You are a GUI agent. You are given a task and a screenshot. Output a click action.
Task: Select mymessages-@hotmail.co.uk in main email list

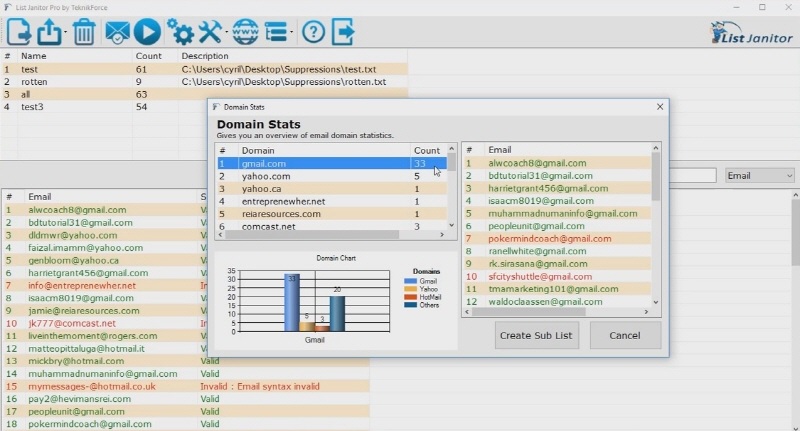click(92, 386)
